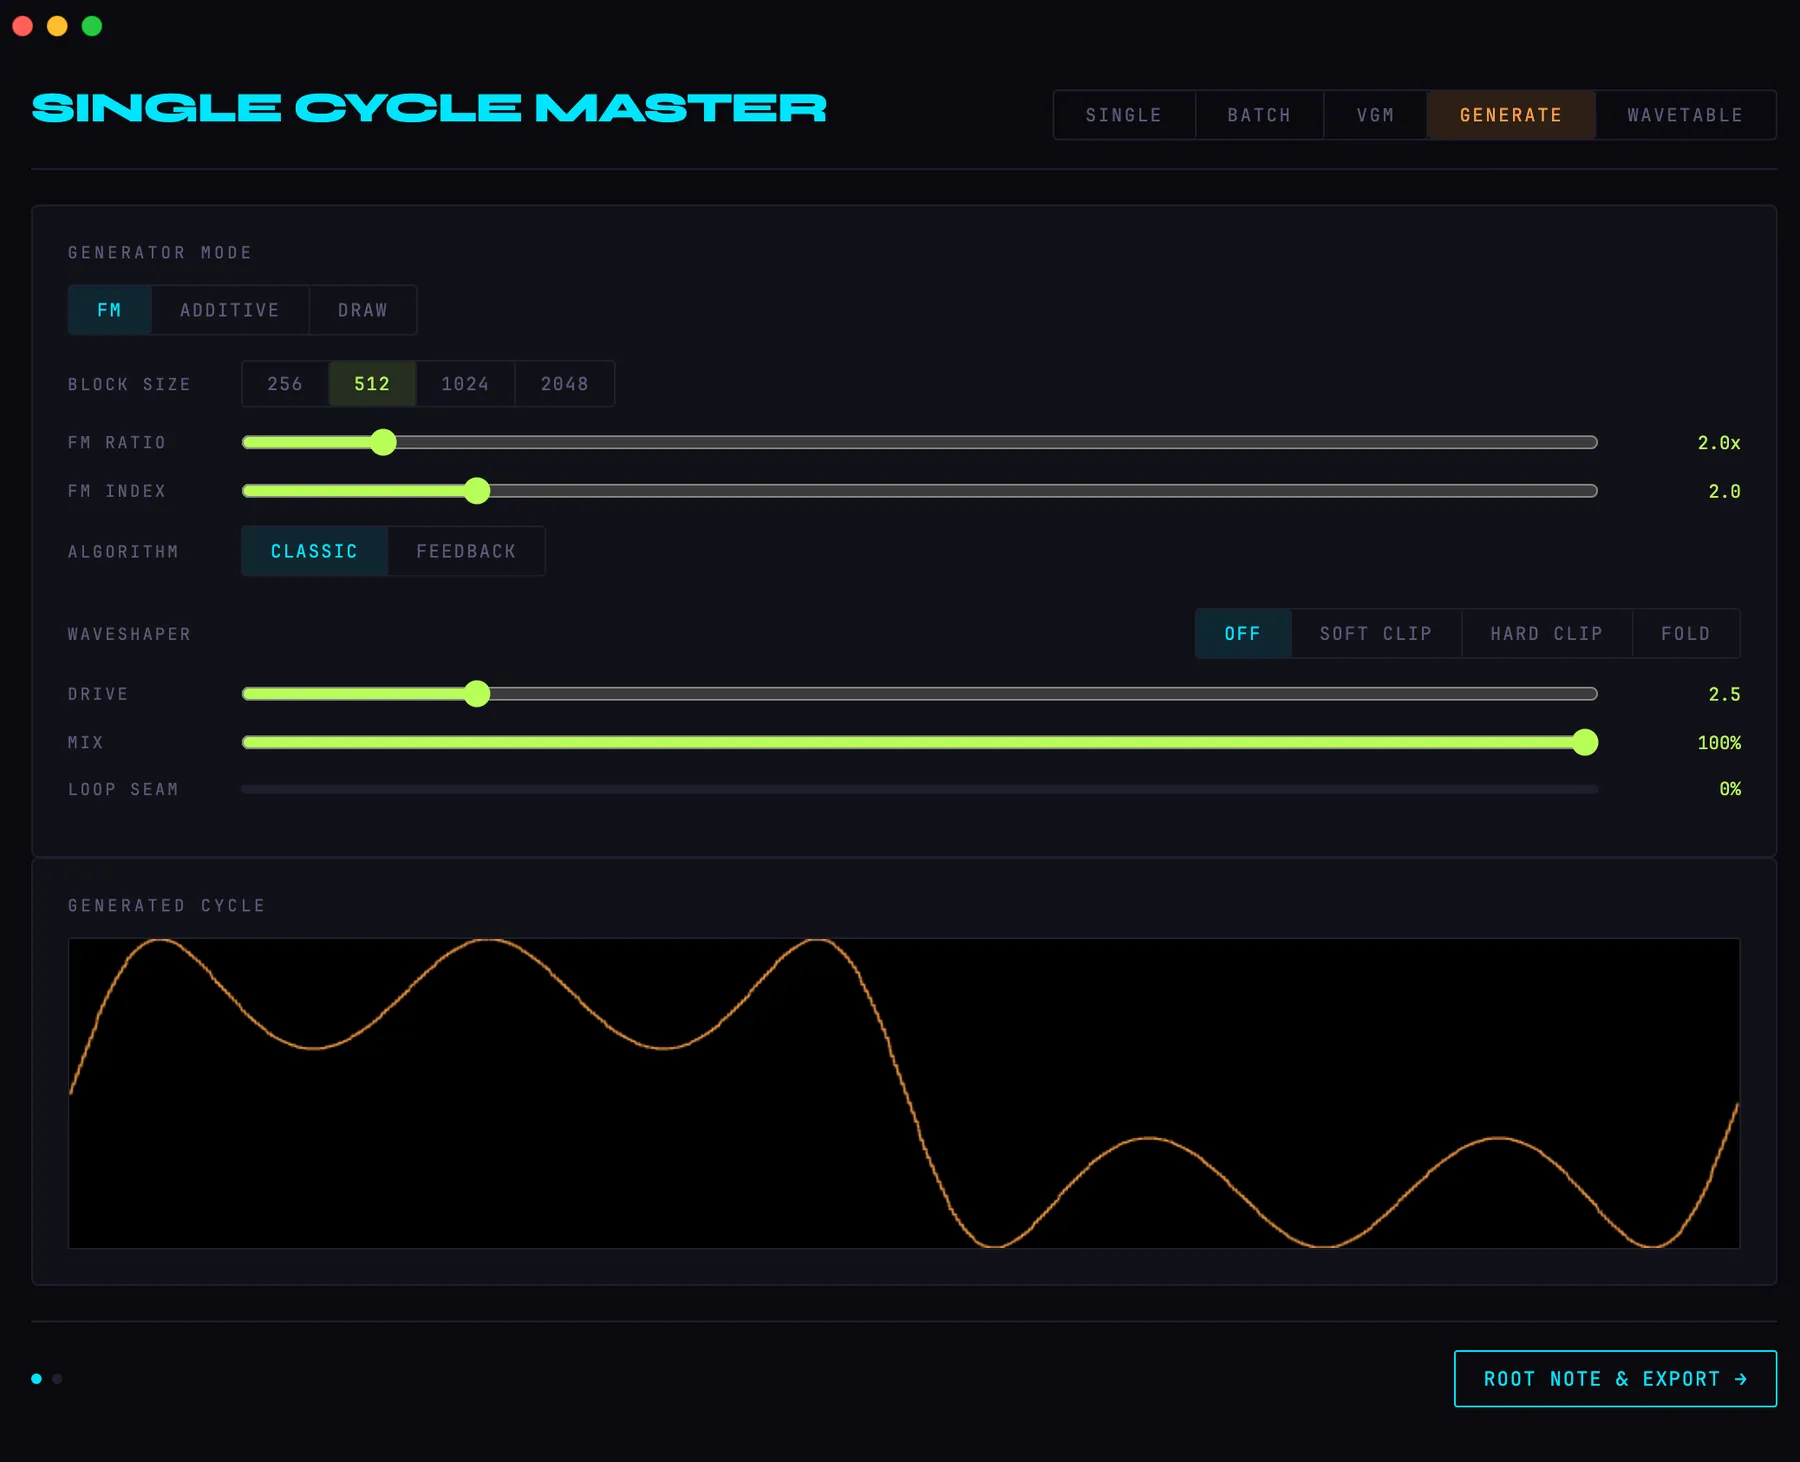Switch to the Batch tab

tap(1259, 115)
